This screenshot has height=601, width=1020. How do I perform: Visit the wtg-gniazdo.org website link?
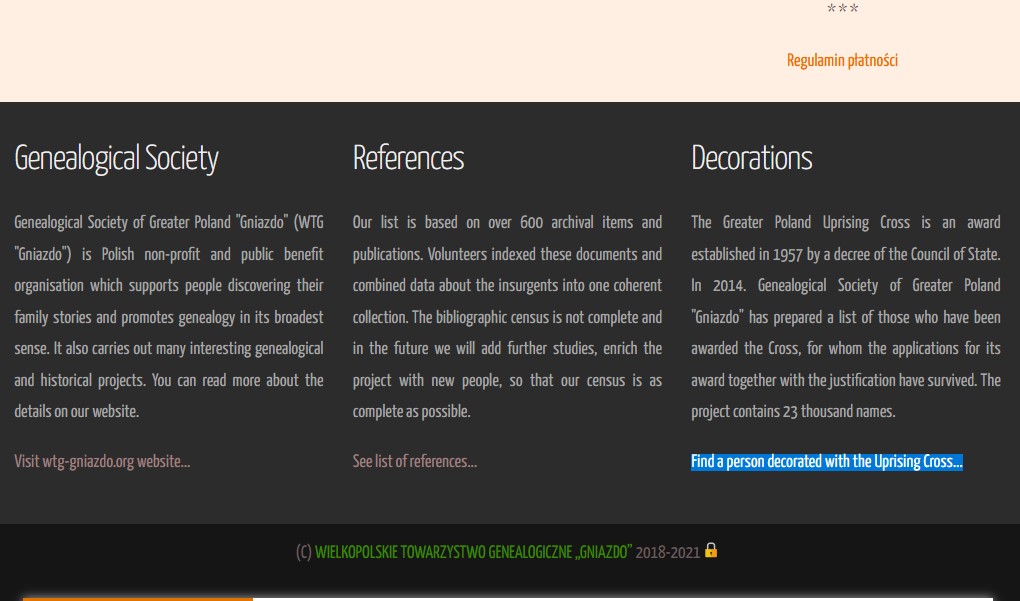coord(102,462)
